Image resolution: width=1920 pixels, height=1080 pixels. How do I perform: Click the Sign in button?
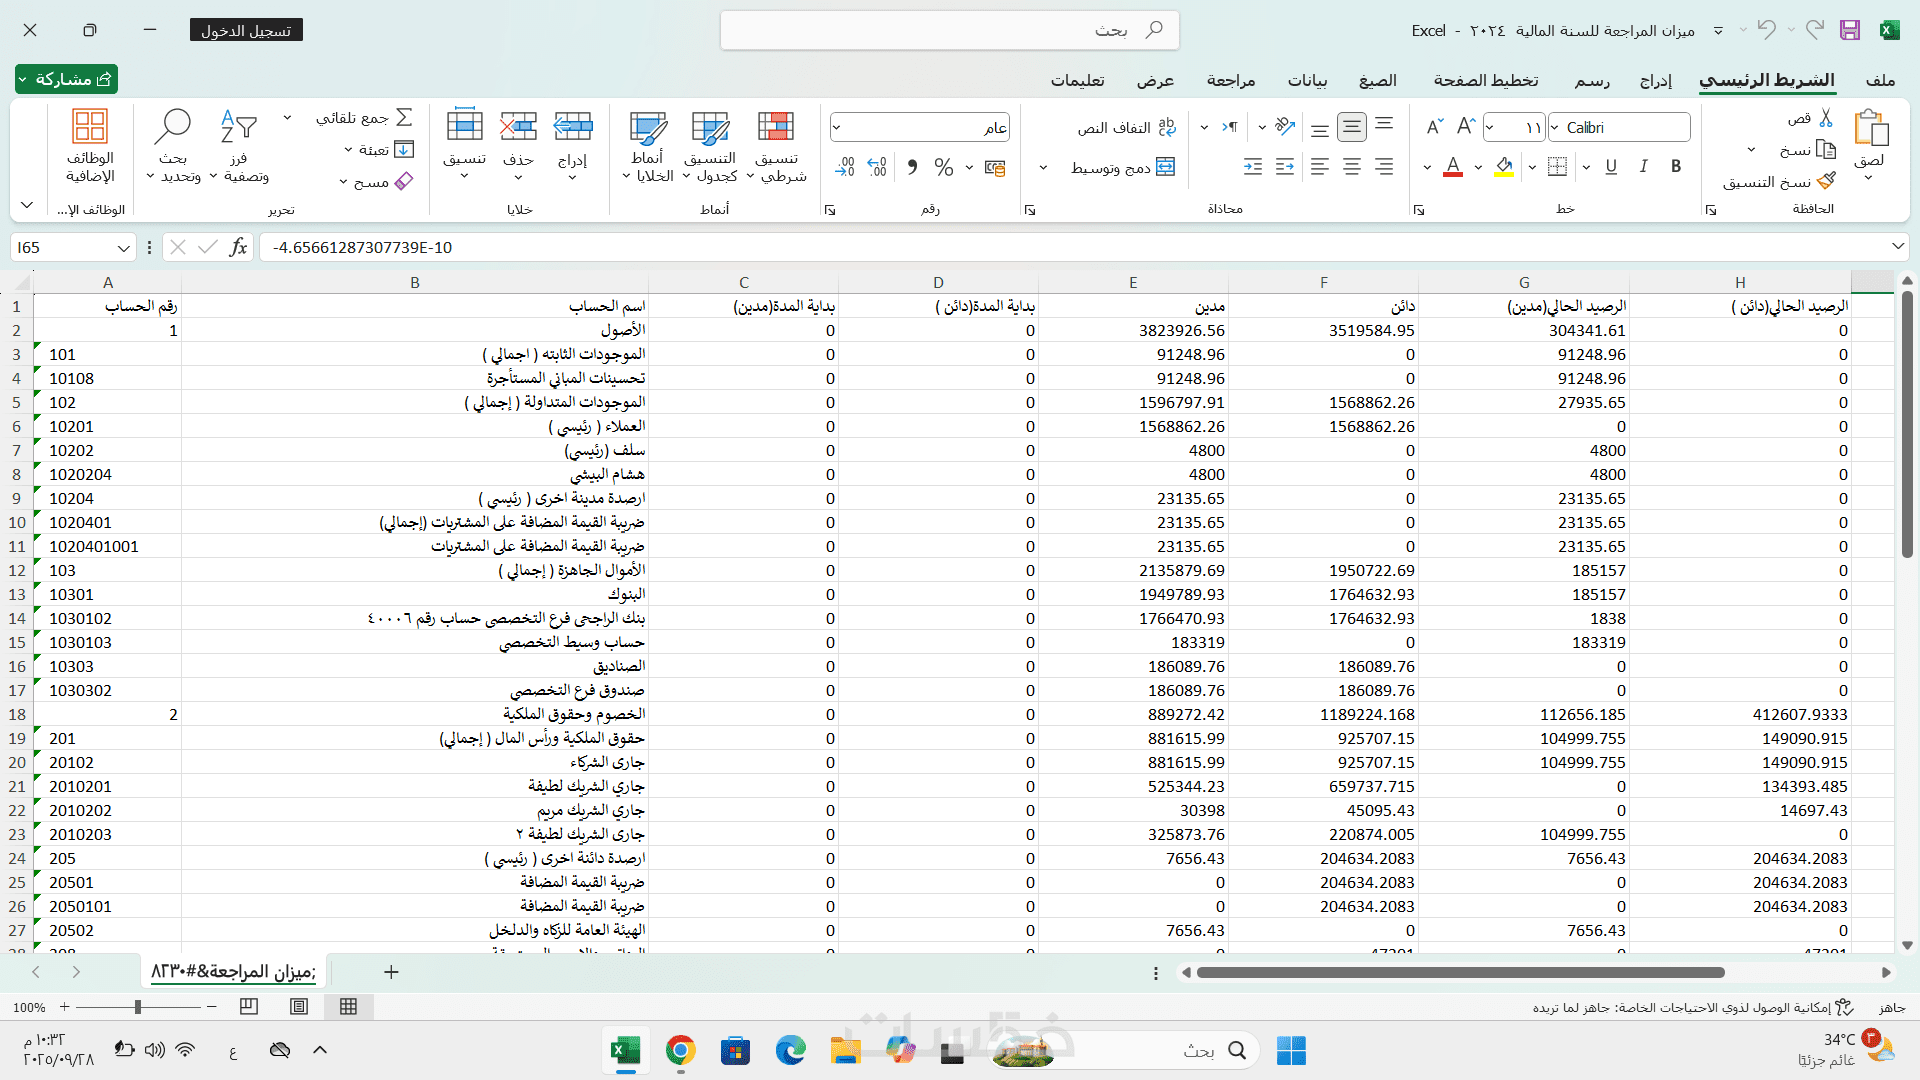pos(246,30)
